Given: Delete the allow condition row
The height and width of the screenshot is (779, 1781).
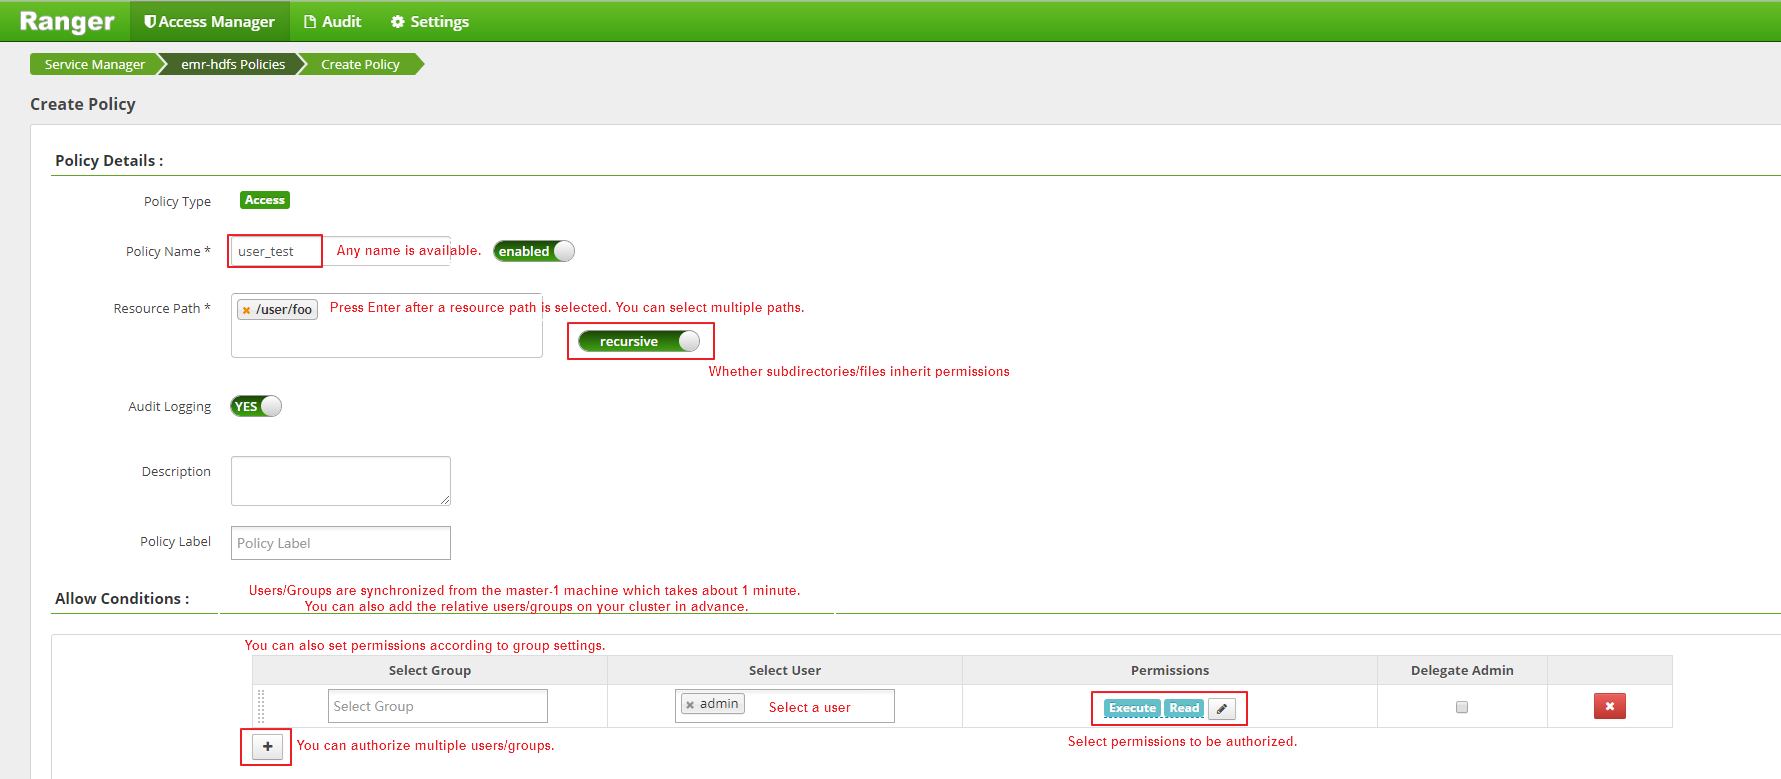Looking at the screenshot, I should pos(1610,706).
